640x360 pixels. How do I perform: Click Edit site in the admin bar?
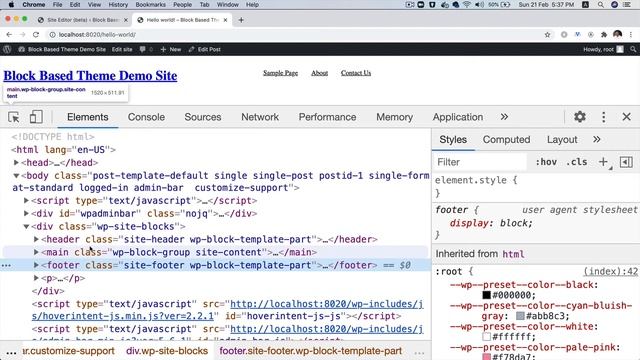point(122,49)
